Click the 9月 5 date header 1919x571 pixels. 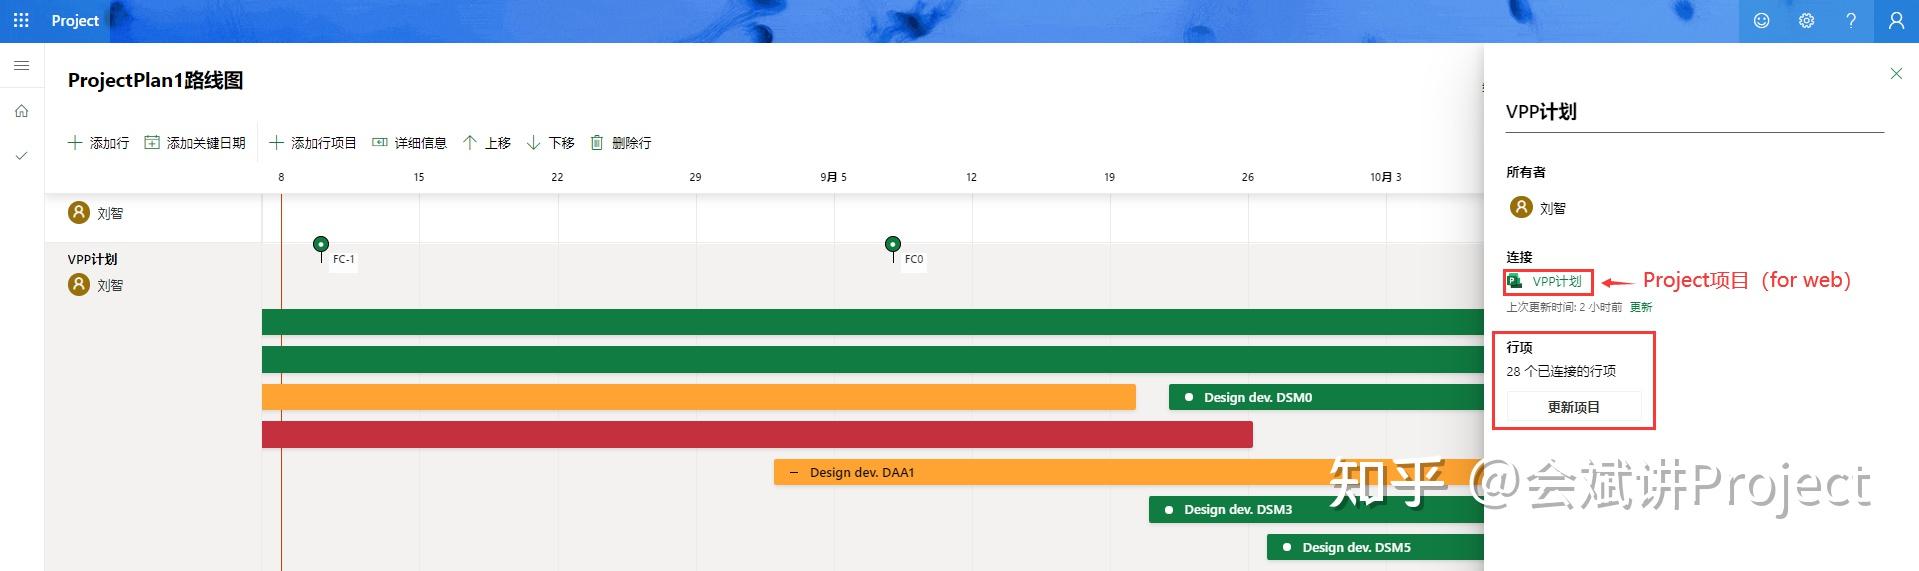(833, 177)
